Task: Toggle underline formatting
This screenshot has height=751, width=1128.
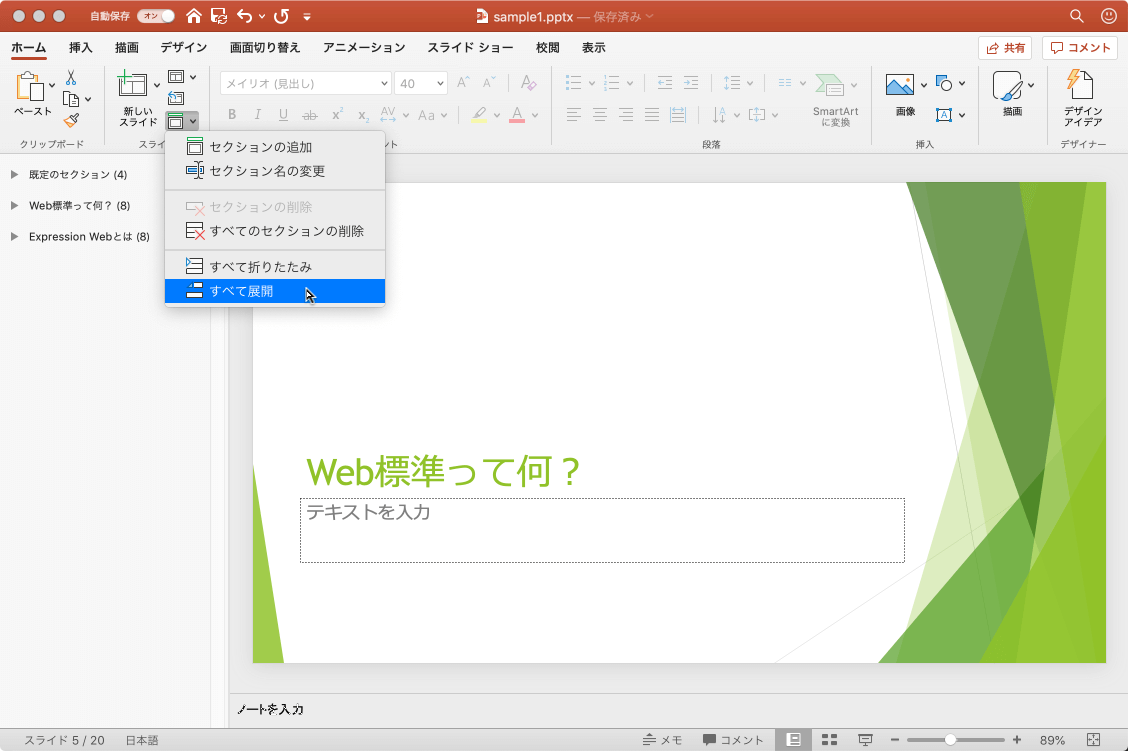Action: click(x=283, y=114)
